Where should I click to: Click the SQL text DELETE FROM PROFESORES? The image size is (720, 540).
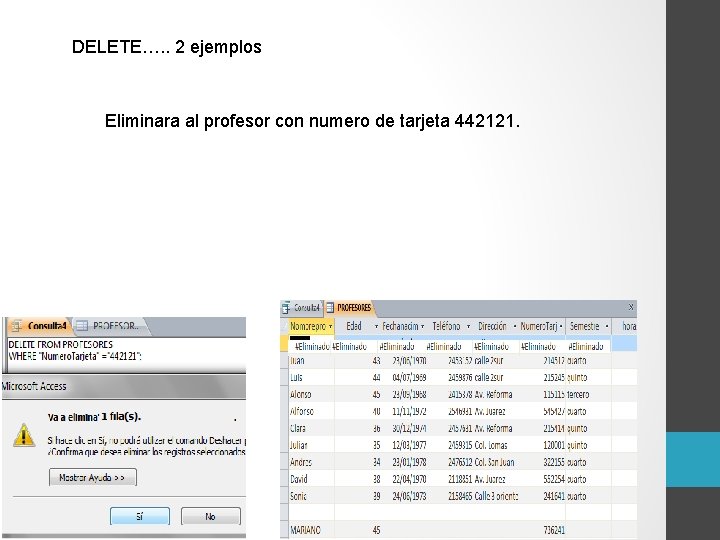click(61, 344)
